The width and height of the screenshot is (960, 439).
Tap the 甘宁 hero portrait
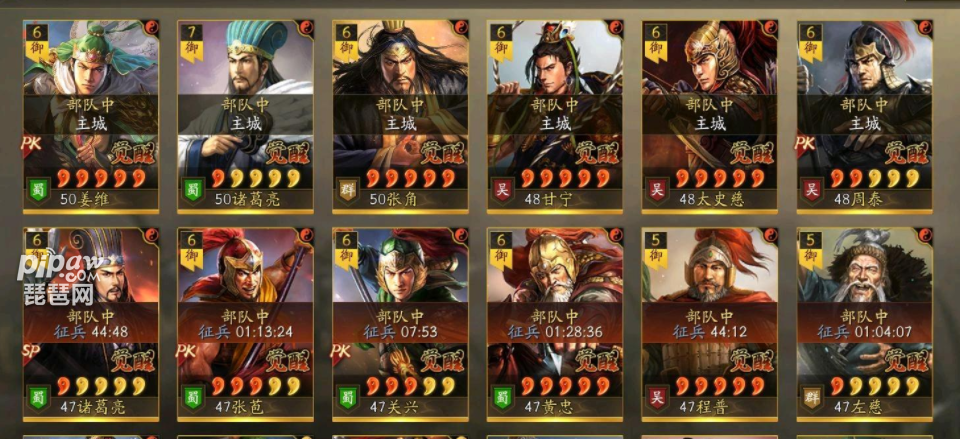pos(555,116)
